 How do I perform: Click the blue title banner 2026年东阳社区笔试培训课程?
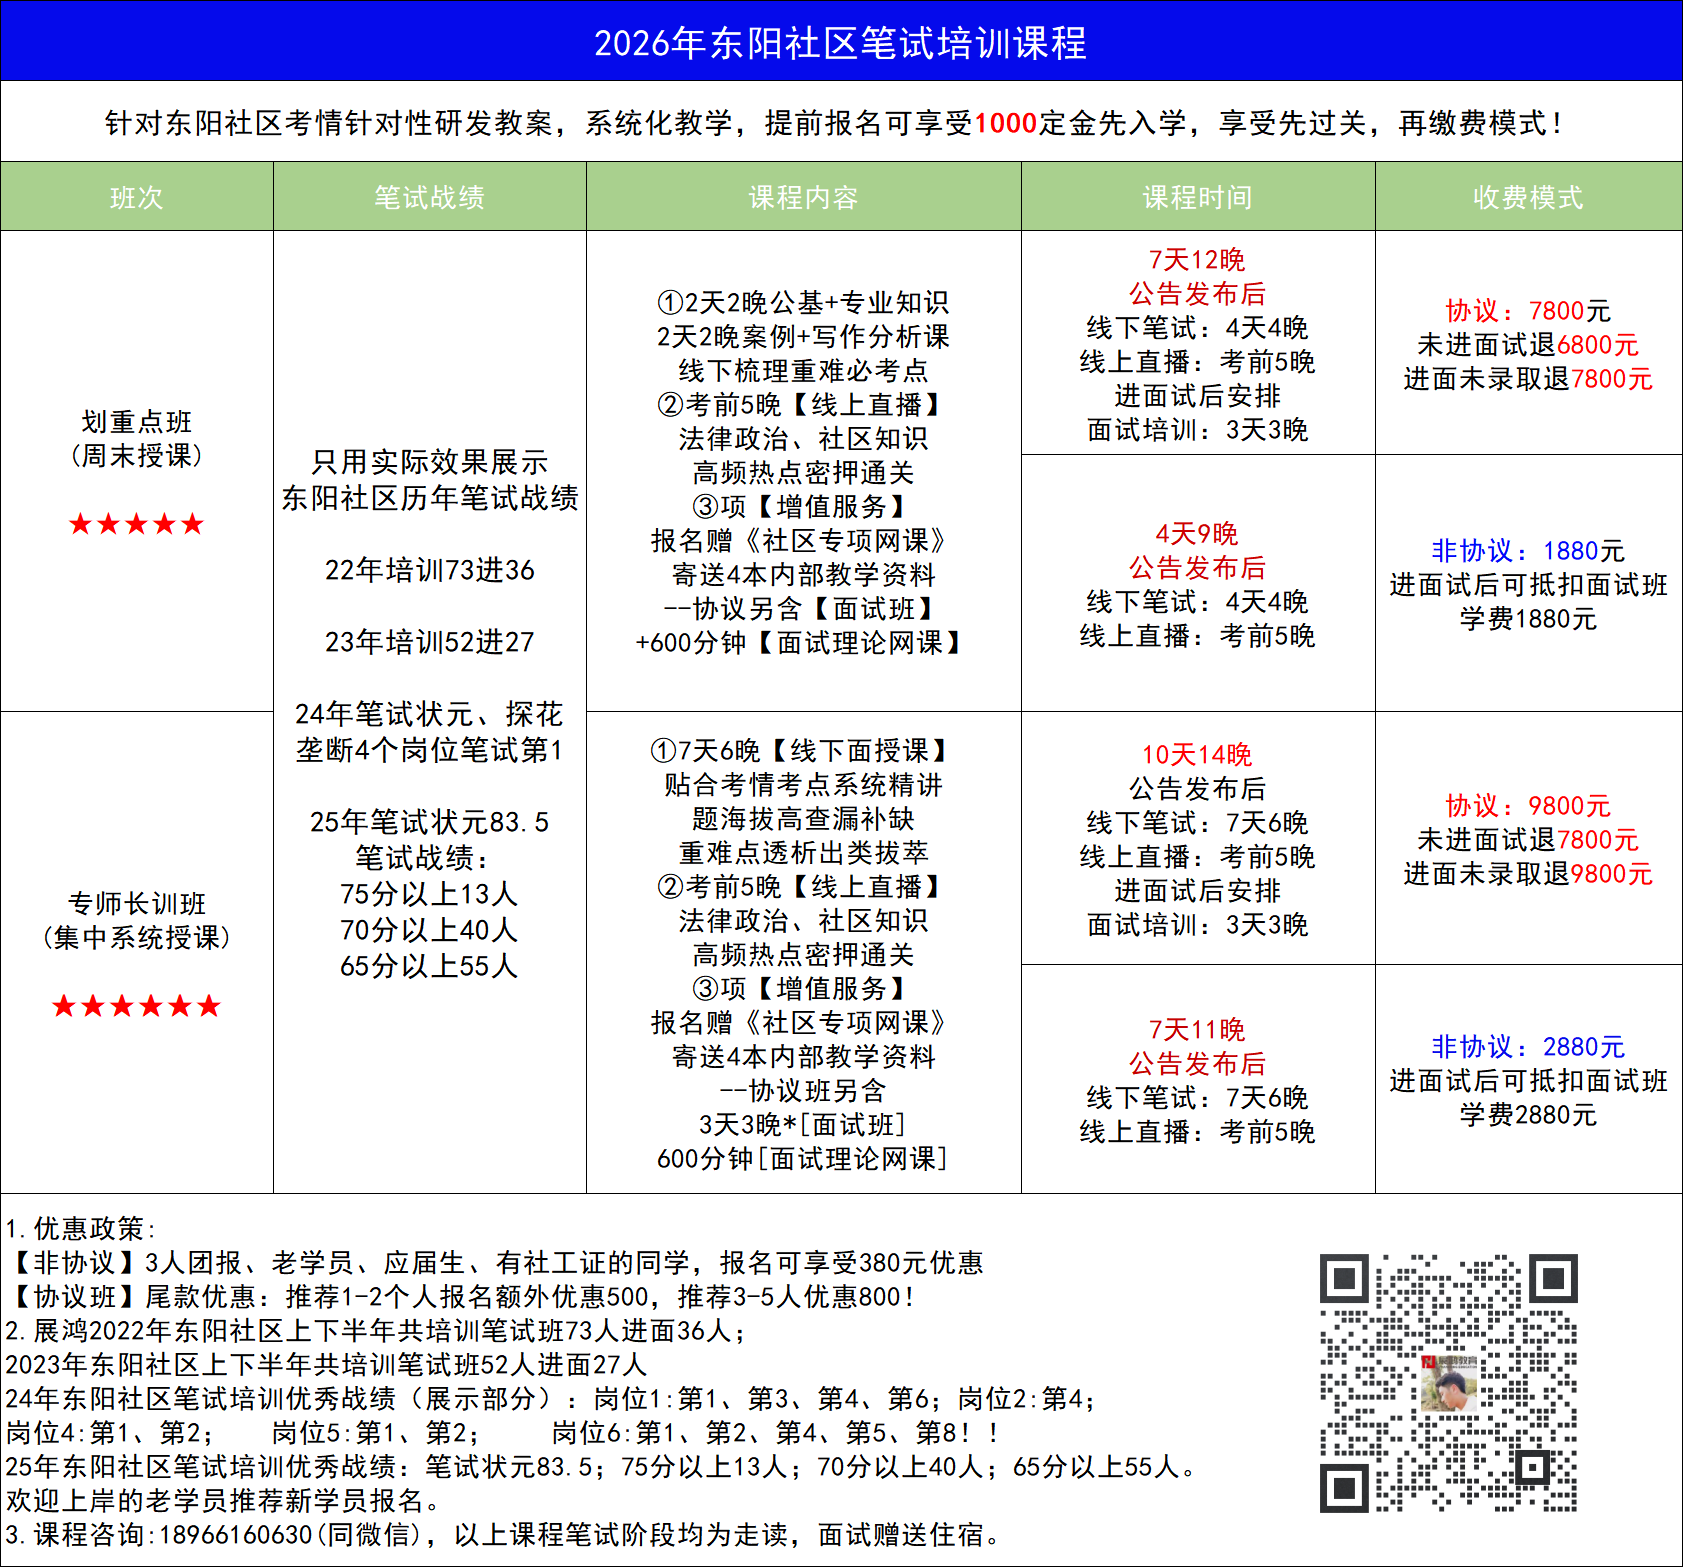click(840, 42)
